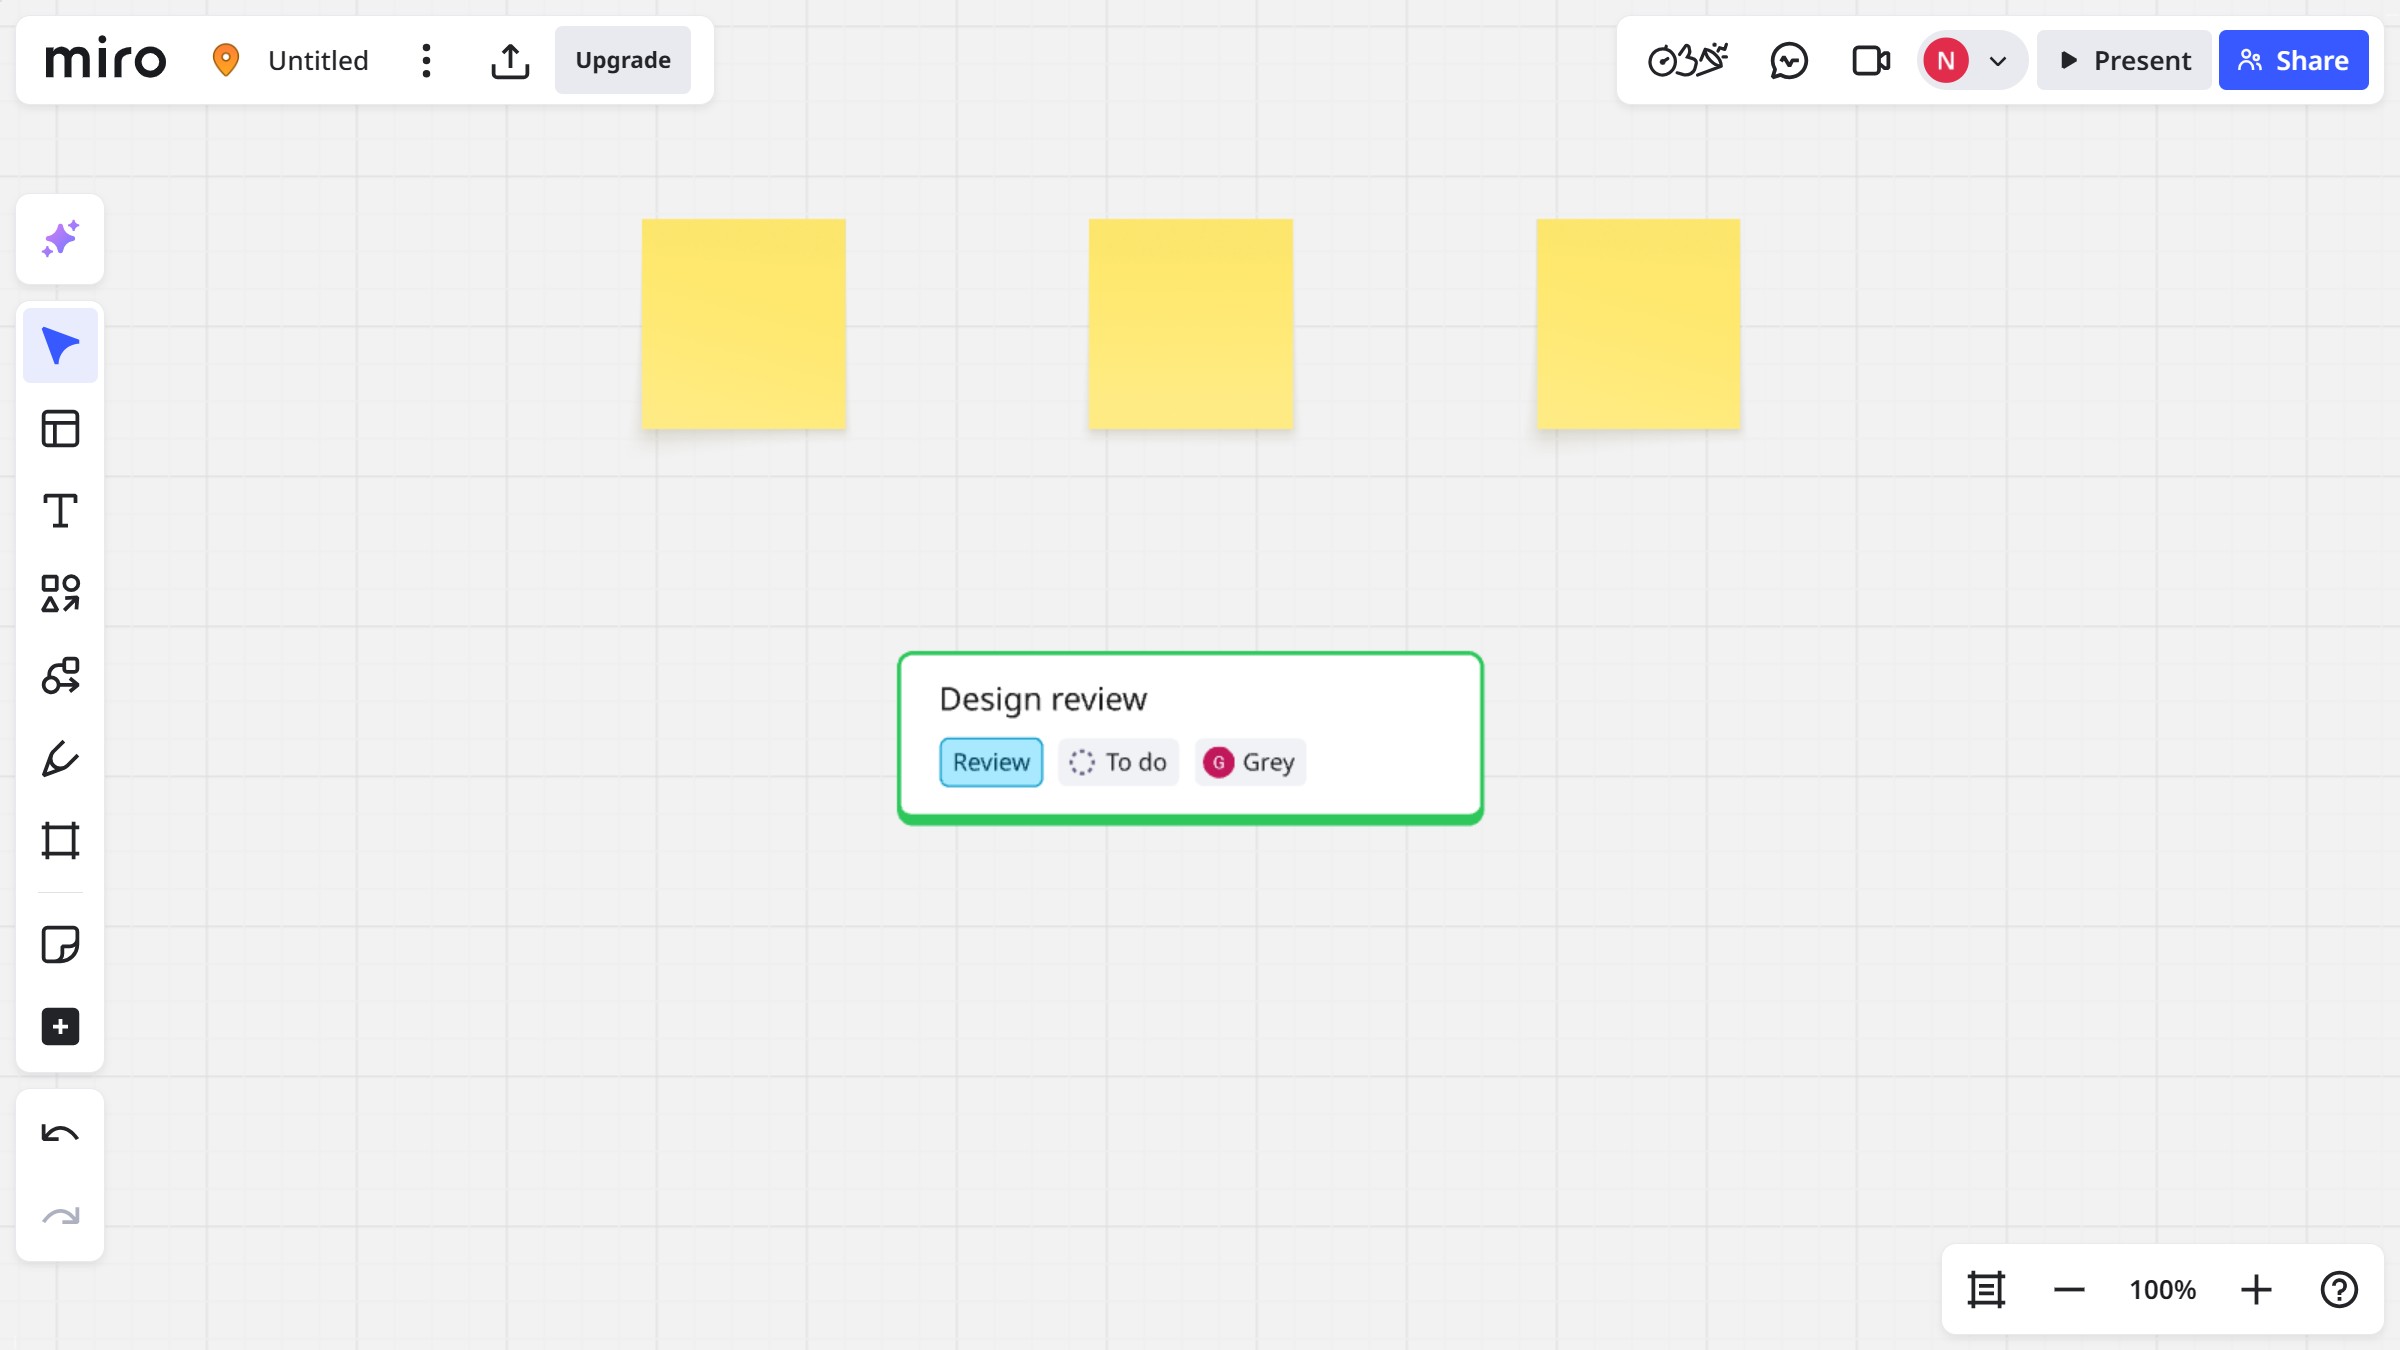The height and width of the screenshot is (1350, 2400).
Task: Select the Connection line tool
Action: 59,675
